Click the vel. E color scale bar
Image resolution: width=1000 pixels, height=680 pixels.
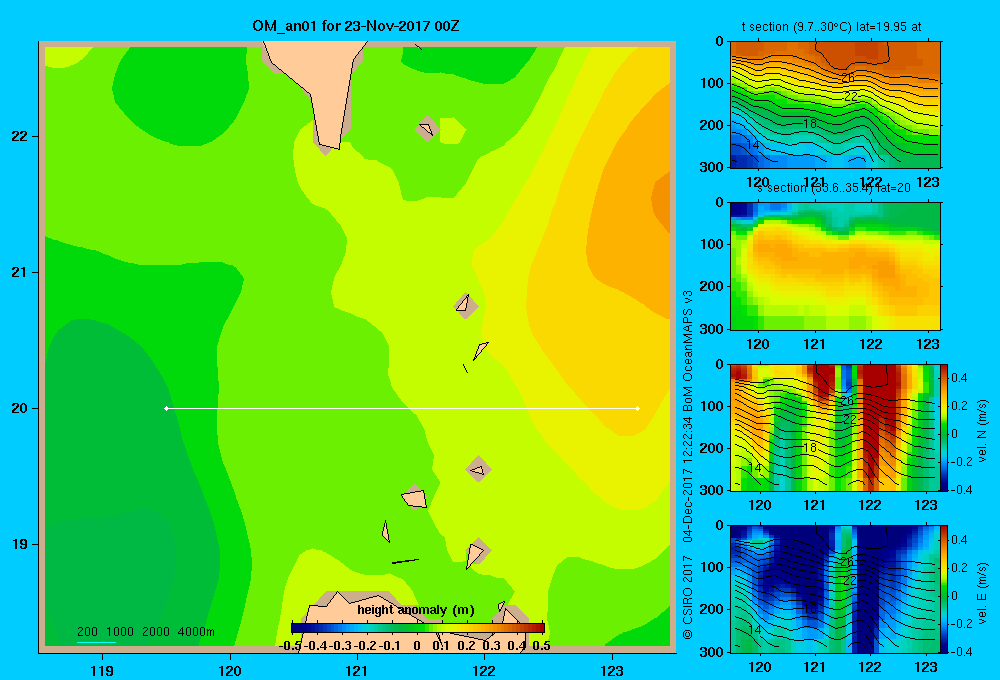944,589
